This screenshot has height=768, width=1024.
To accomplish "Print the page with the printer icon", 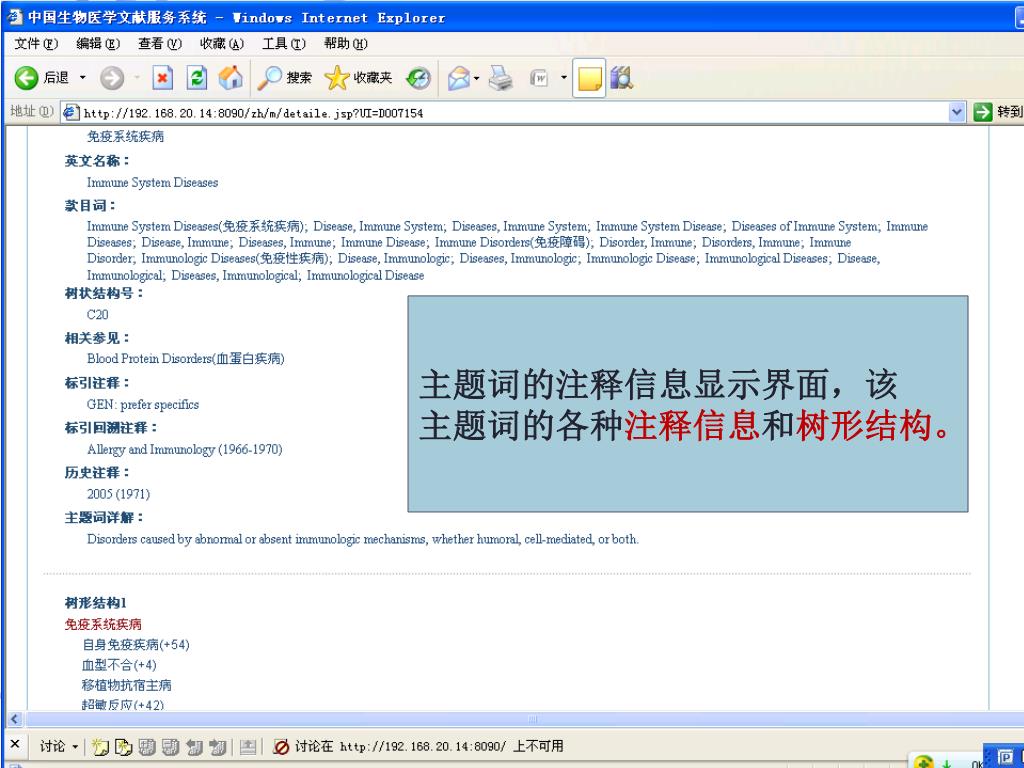I will click(x=501, y=78).
